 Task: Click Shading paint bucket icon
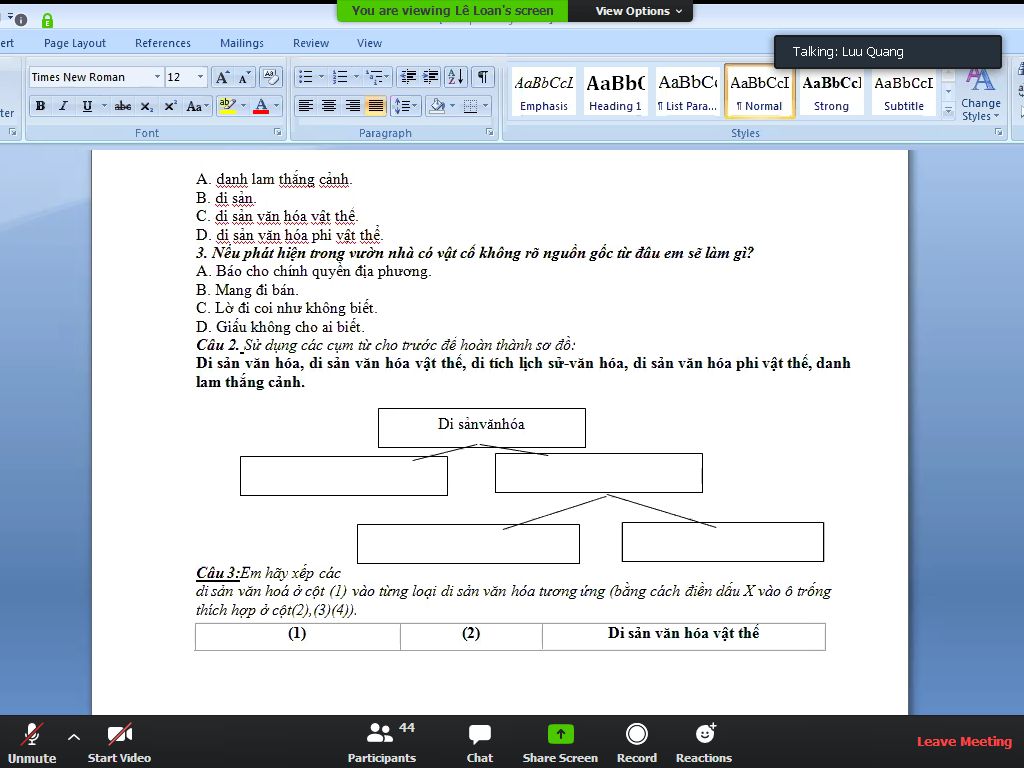point(437,106)
